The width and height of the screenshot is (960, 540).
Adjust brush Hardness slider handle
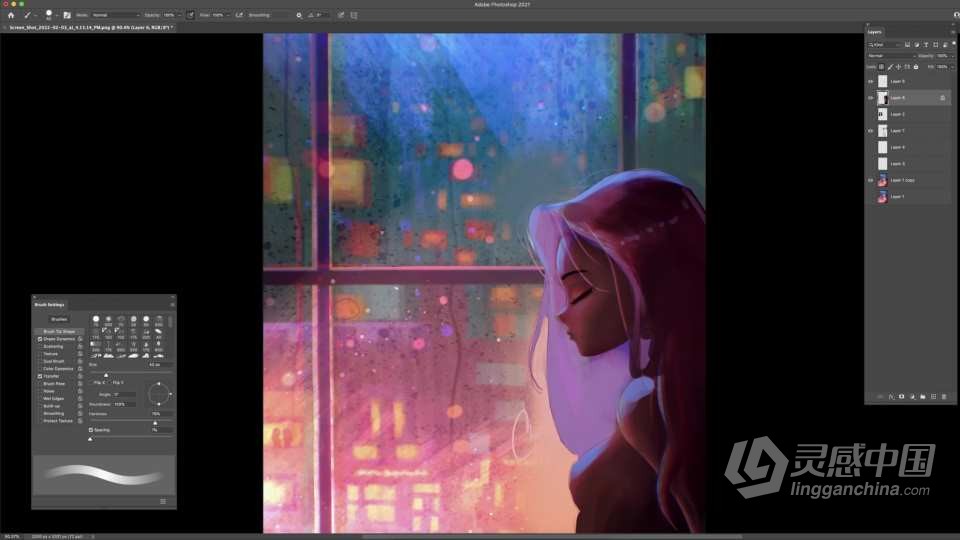pyautogui.click(x=155, y=422)
